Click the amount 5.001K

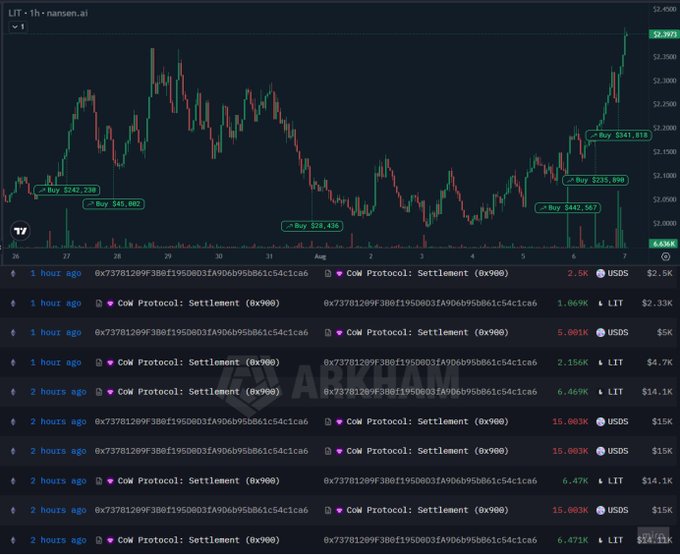click(572, 333)
